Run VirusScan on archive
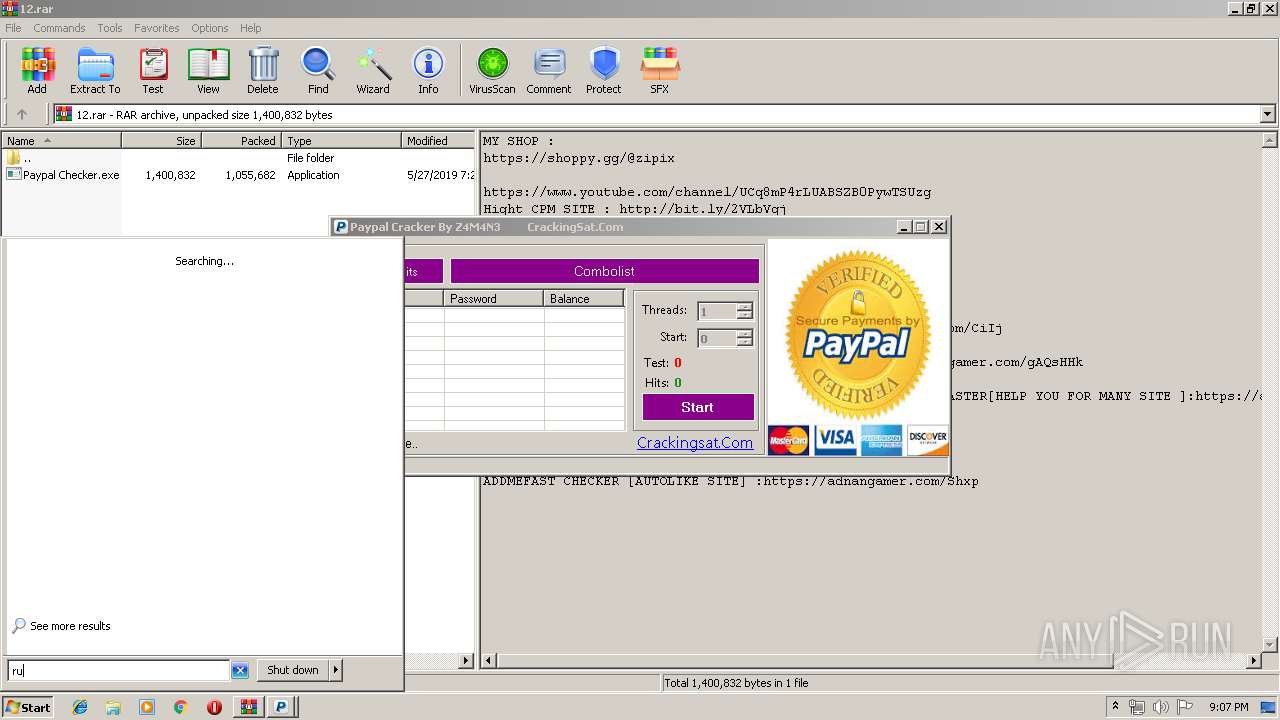Viewport: 1280px width, 720px height. 492,71
